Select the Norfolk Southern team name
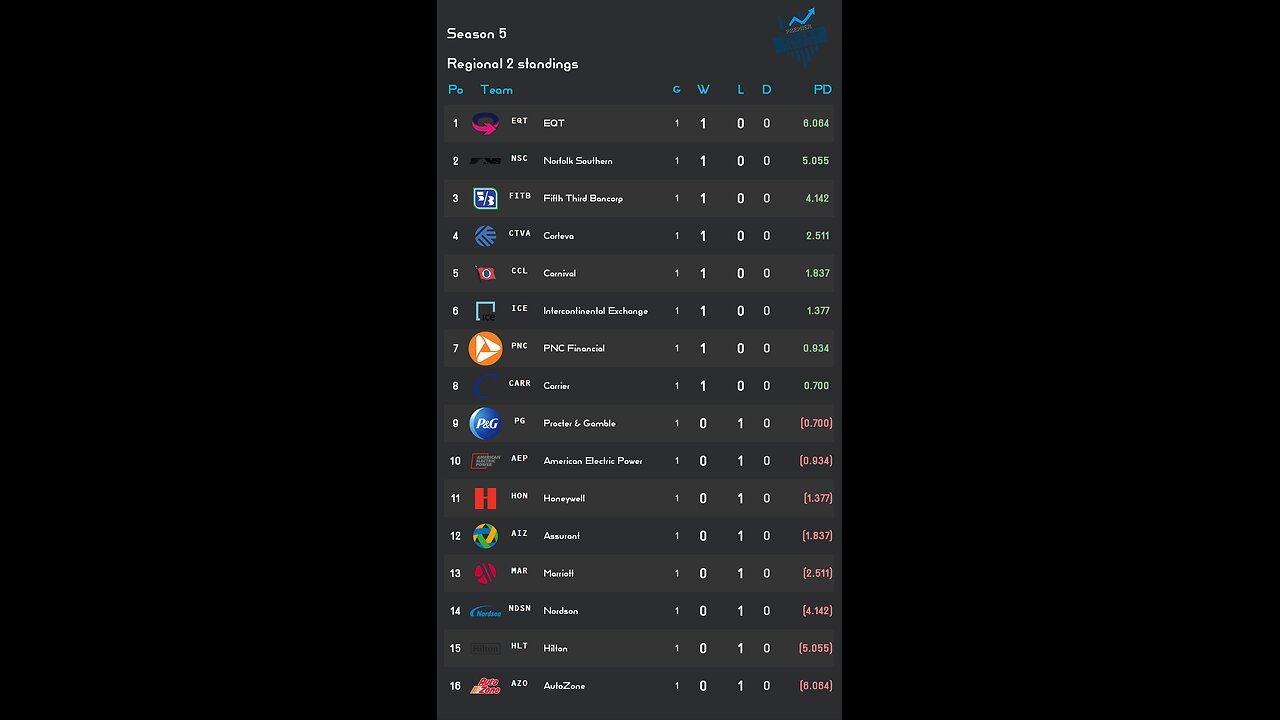 [x=578, y=161]
